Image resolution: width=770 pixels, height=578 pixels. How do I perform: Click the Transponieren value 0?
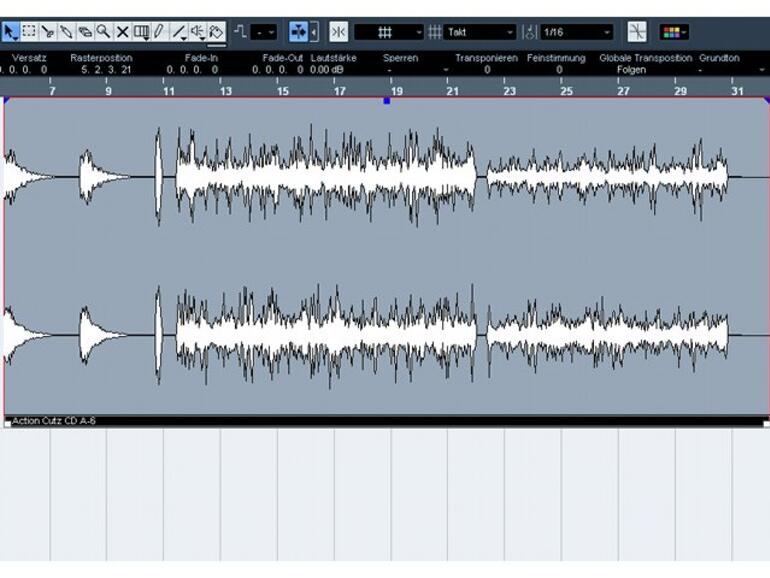point(487,70)
